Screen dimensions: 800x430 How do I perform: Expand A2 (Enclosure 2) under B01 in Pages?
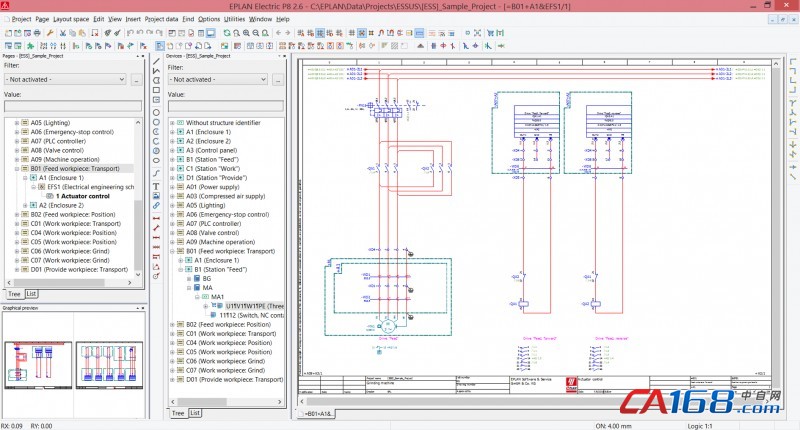pos(25,205)
